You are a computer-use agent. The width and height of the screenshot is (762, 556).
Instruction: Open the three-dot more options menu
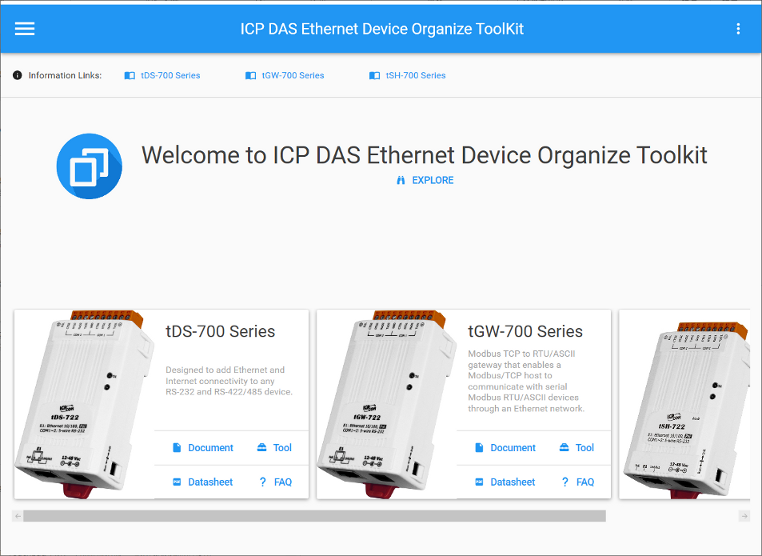(x=738, y=29)
